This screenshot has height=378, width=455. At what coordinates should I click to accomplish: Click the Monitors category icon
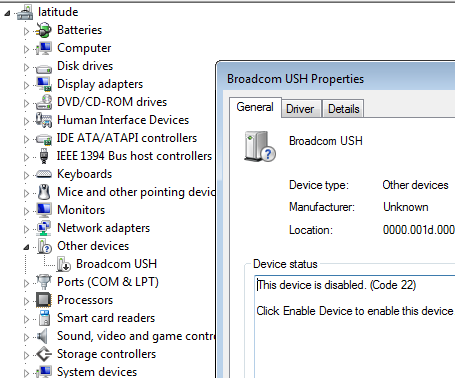coord(44,210)
